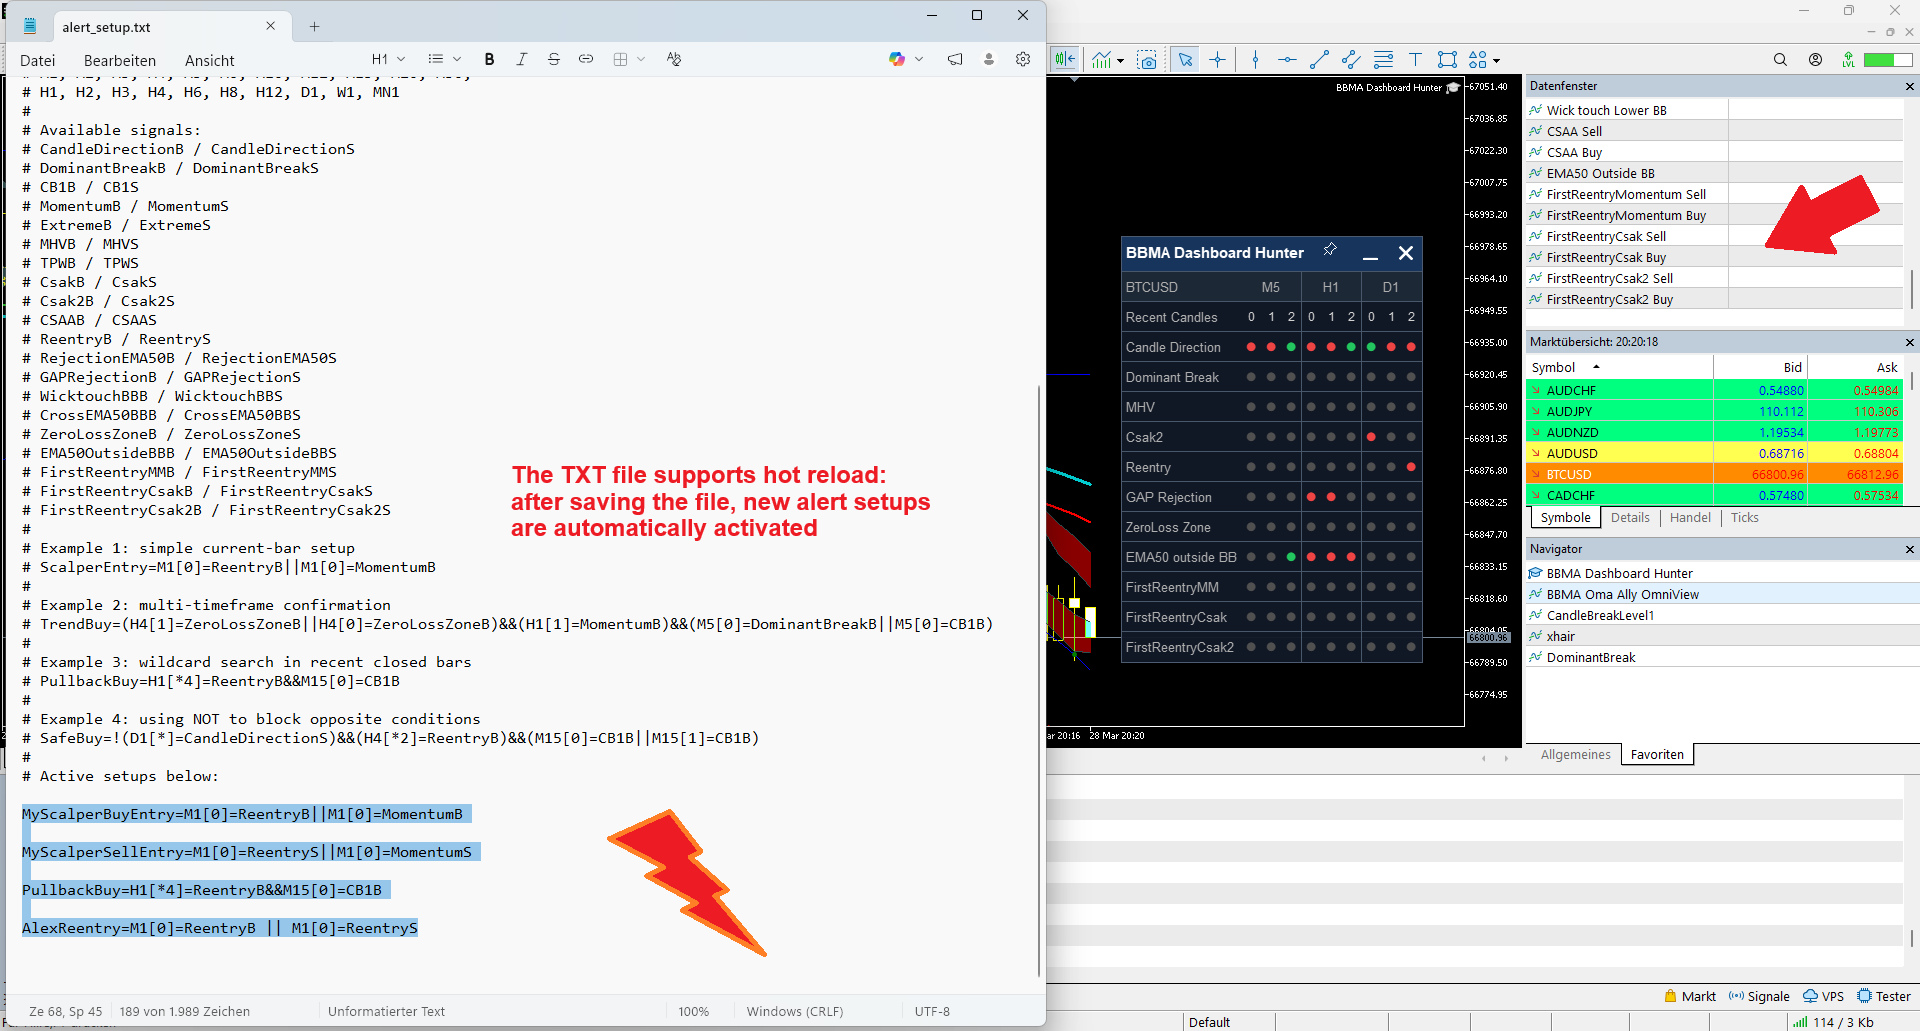
Task: Select the BTCUSD row in market watch
Action: point(1713,474)
